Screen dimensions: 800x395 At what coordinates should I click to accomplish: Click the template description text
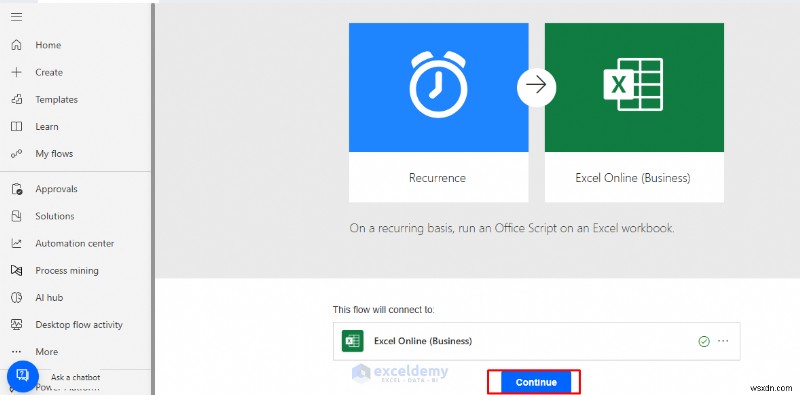(512, 228)
